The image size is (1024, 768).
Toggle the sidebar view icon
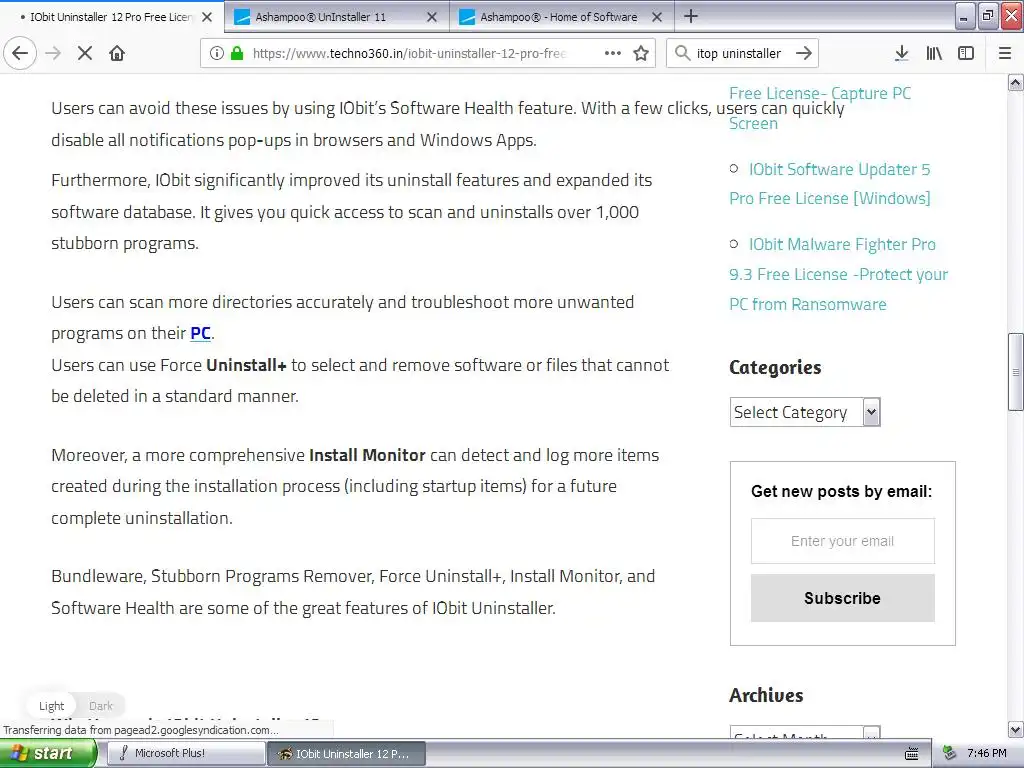pyautogui.click(x=966, y=53)
